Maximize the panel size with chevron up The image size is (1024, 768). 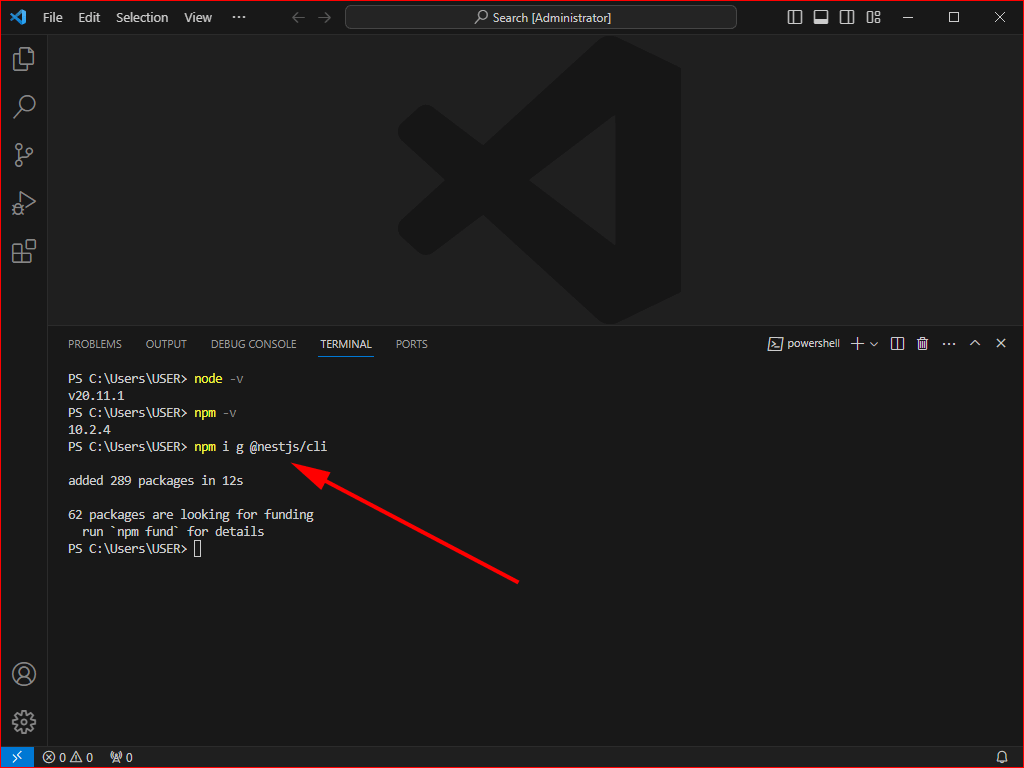(975, 343)
